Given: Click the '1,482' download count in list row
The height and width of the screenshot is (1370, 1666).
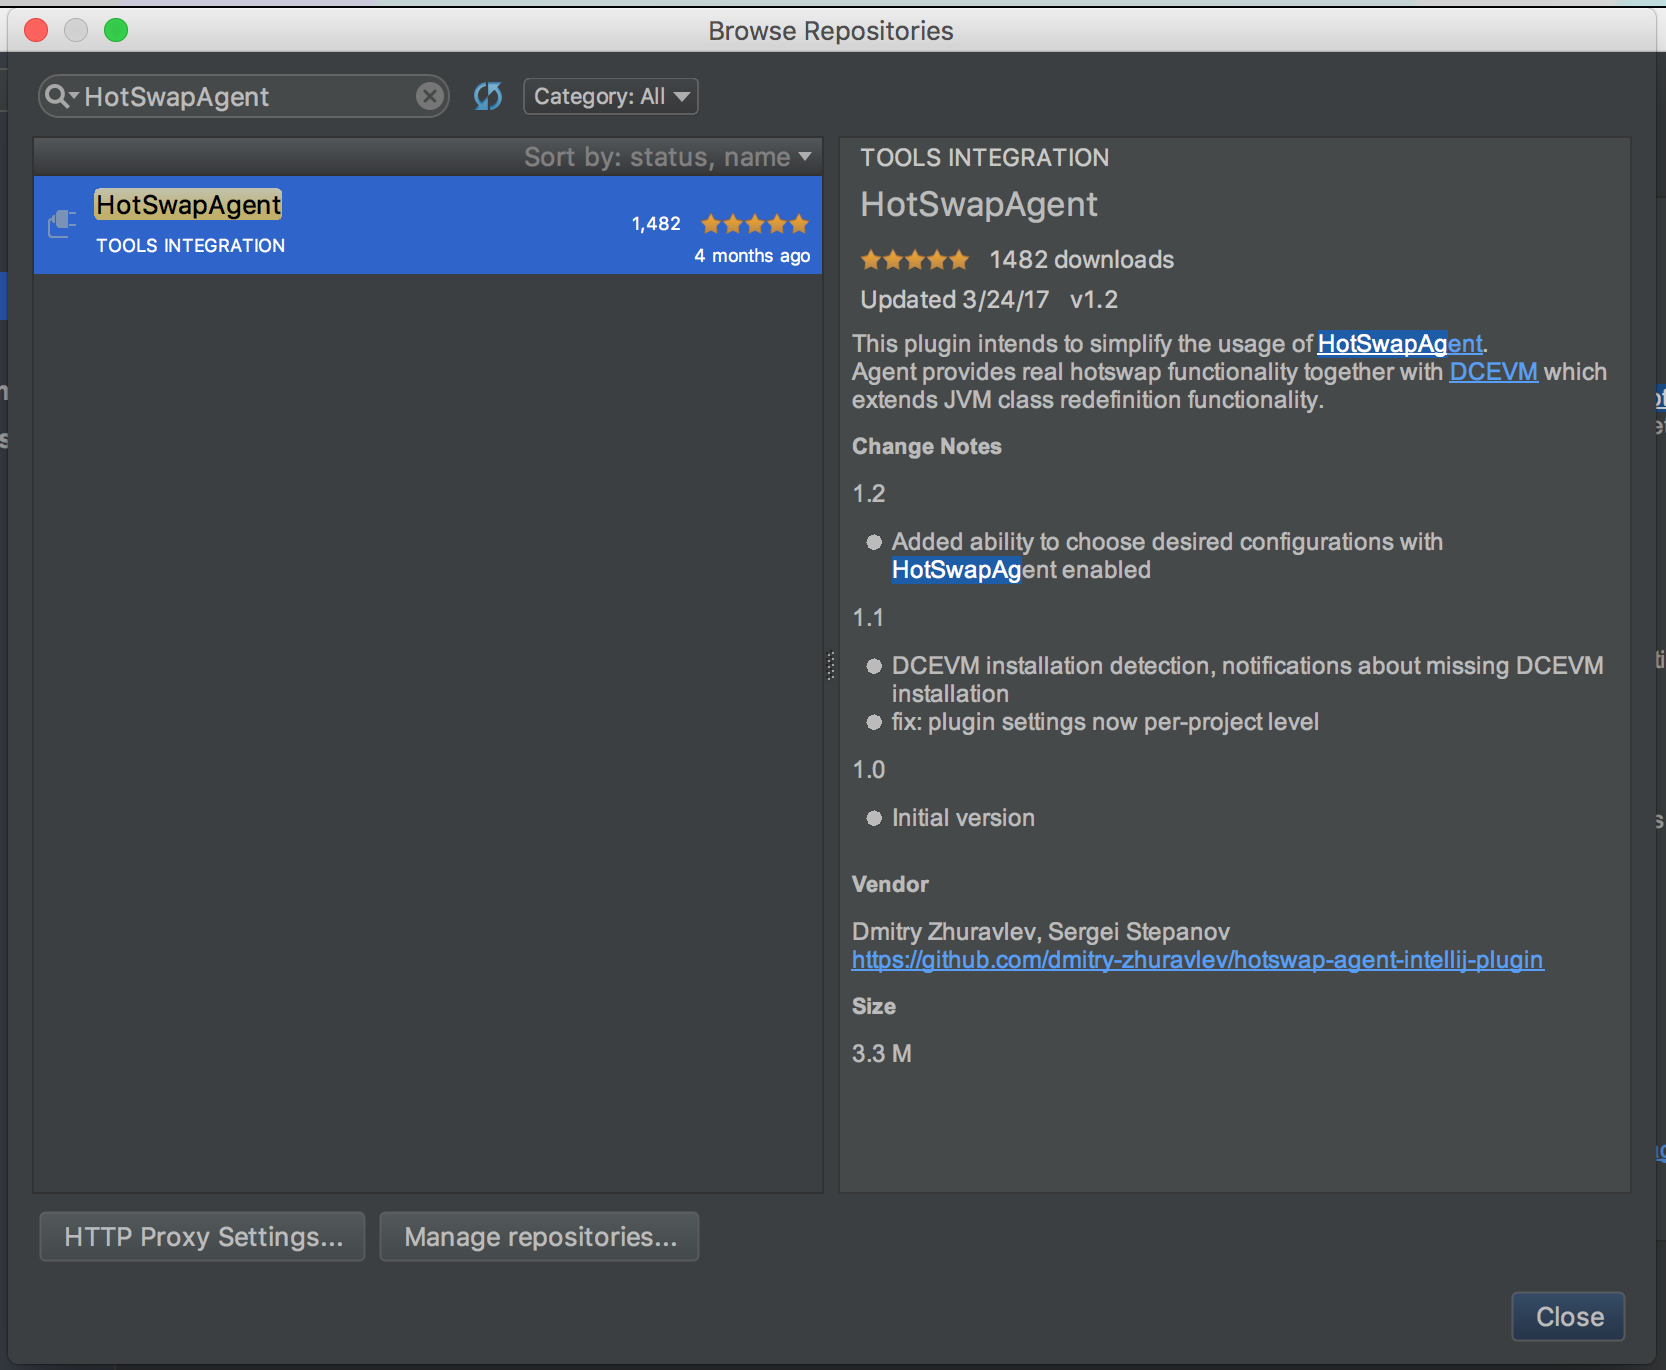Looking at the screenshot, I should point(656,224).
